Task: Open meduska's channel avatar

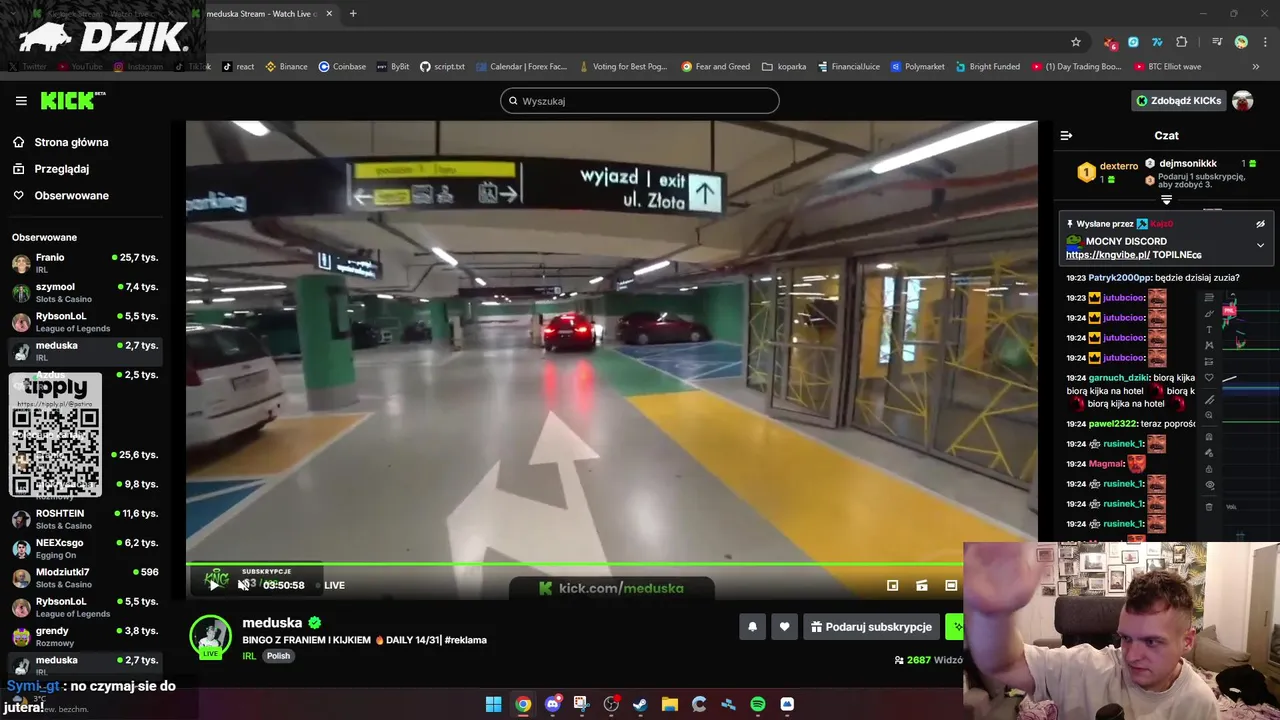Action: click(x=210, y=637)
